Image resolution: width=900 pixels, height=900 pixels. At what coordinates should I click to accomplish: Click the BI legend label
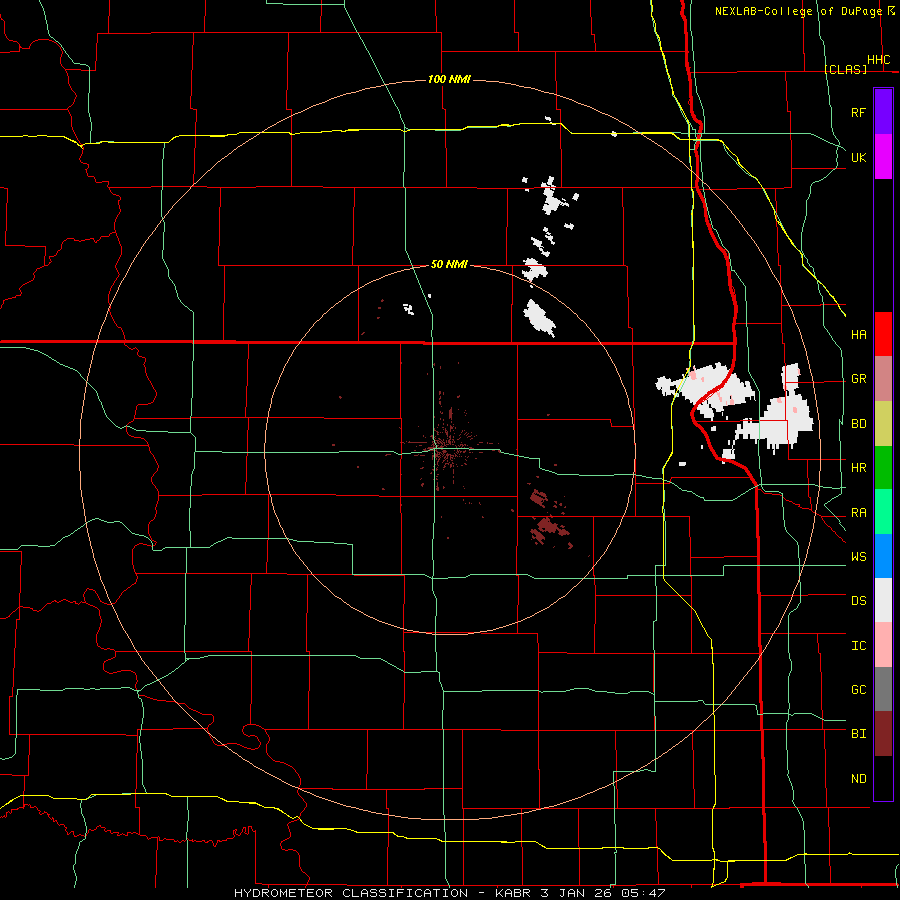[x=858, y=734]
